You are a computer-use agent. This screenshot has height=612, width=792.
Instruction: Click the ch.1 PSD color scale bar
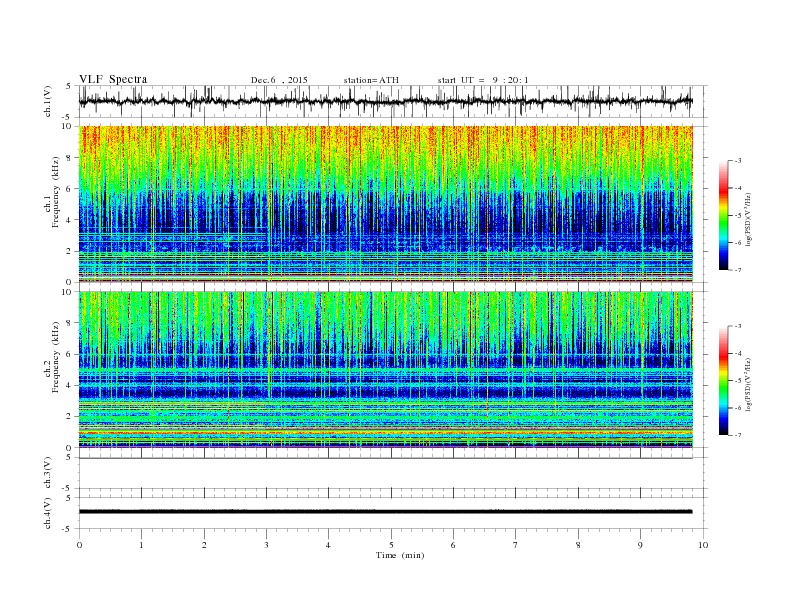[724, 216]
